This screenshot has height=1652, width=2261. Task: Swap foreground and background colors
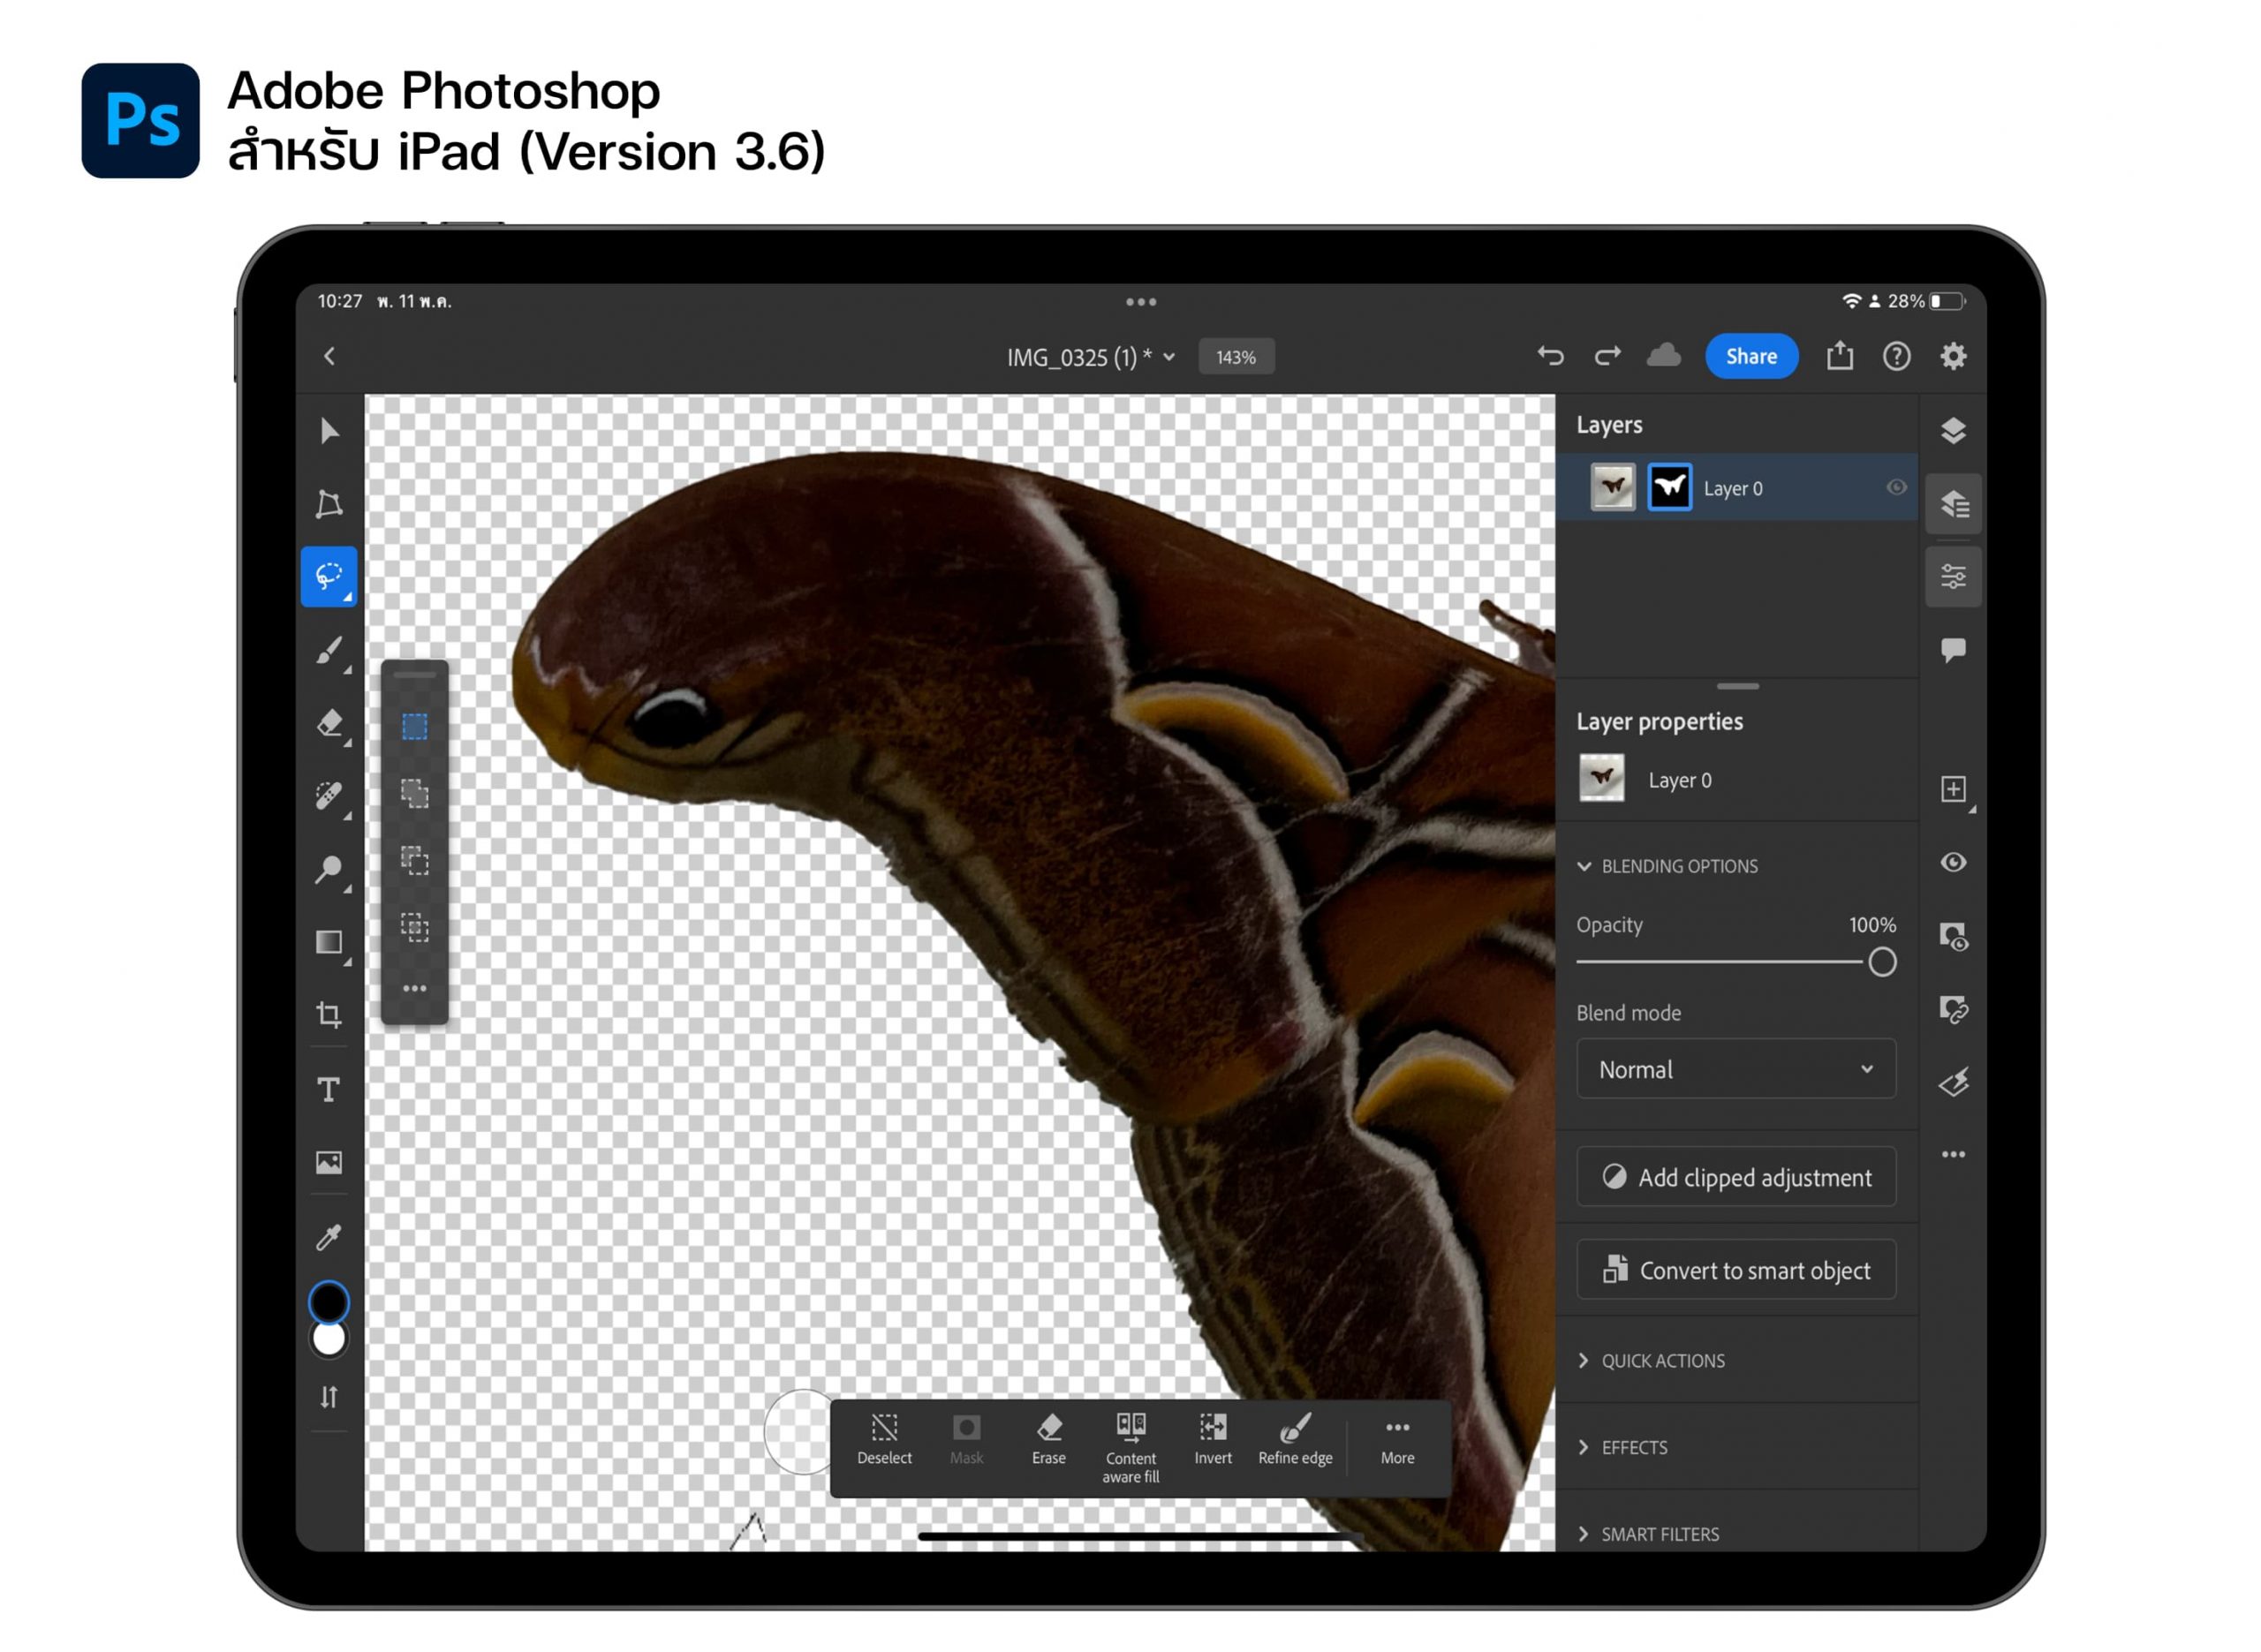tap(329, 1397)
